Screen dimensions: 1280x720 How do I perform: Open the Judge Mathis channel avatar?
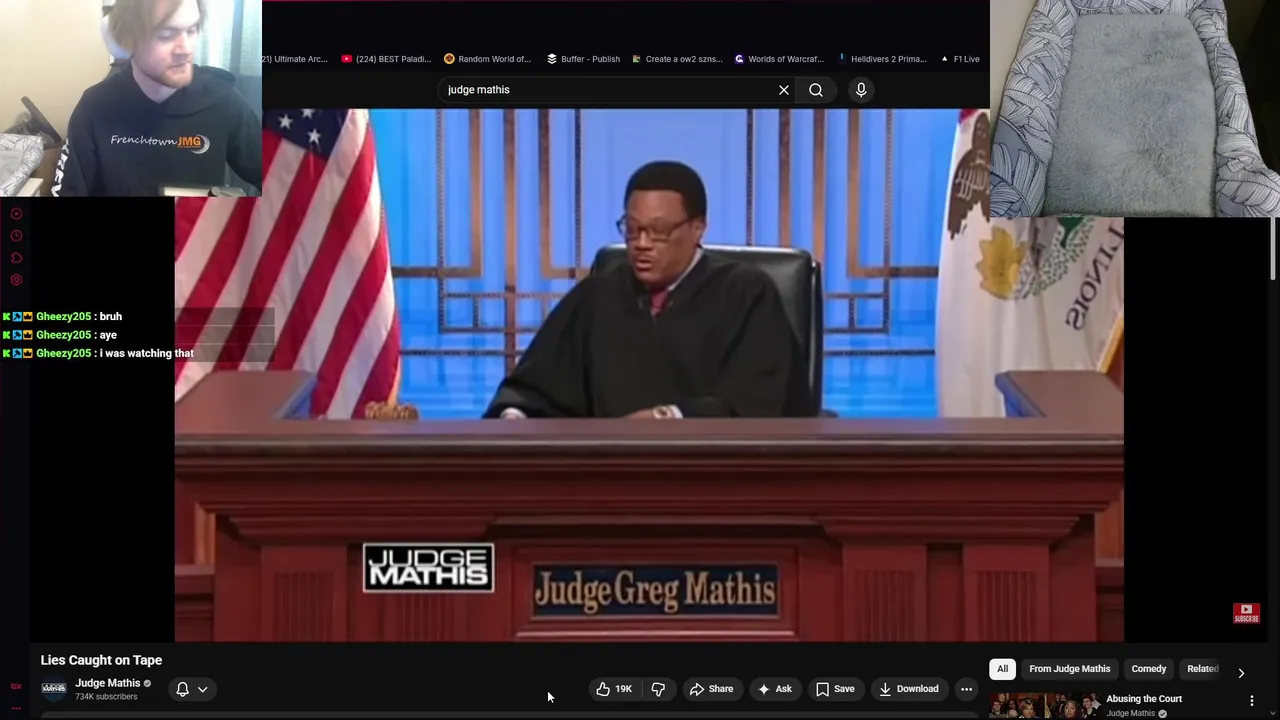click(x=54, y=688)
